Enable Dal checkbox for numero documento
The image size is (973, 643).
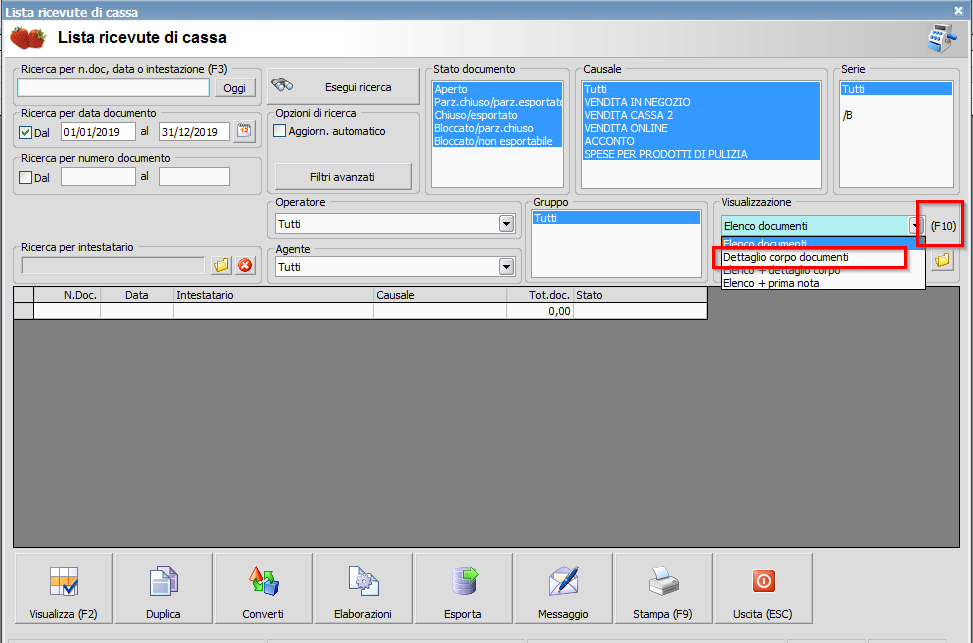click(25, 178)
